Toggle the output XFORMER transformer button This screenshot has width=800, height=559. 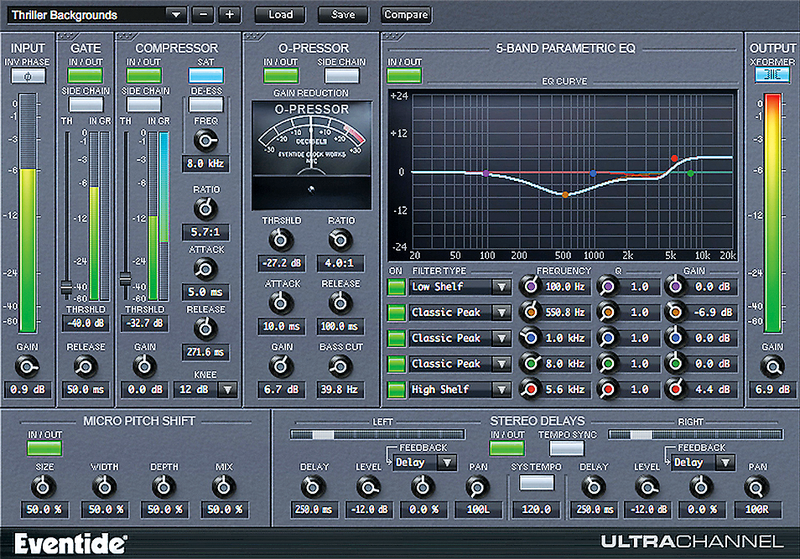pos(772,75)
